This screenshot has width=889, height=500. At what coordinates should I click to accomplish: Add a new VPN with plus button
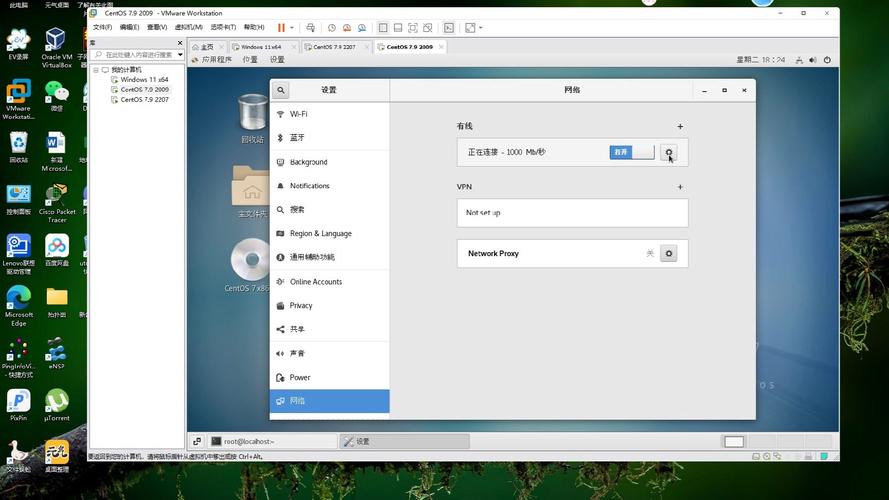680,187
